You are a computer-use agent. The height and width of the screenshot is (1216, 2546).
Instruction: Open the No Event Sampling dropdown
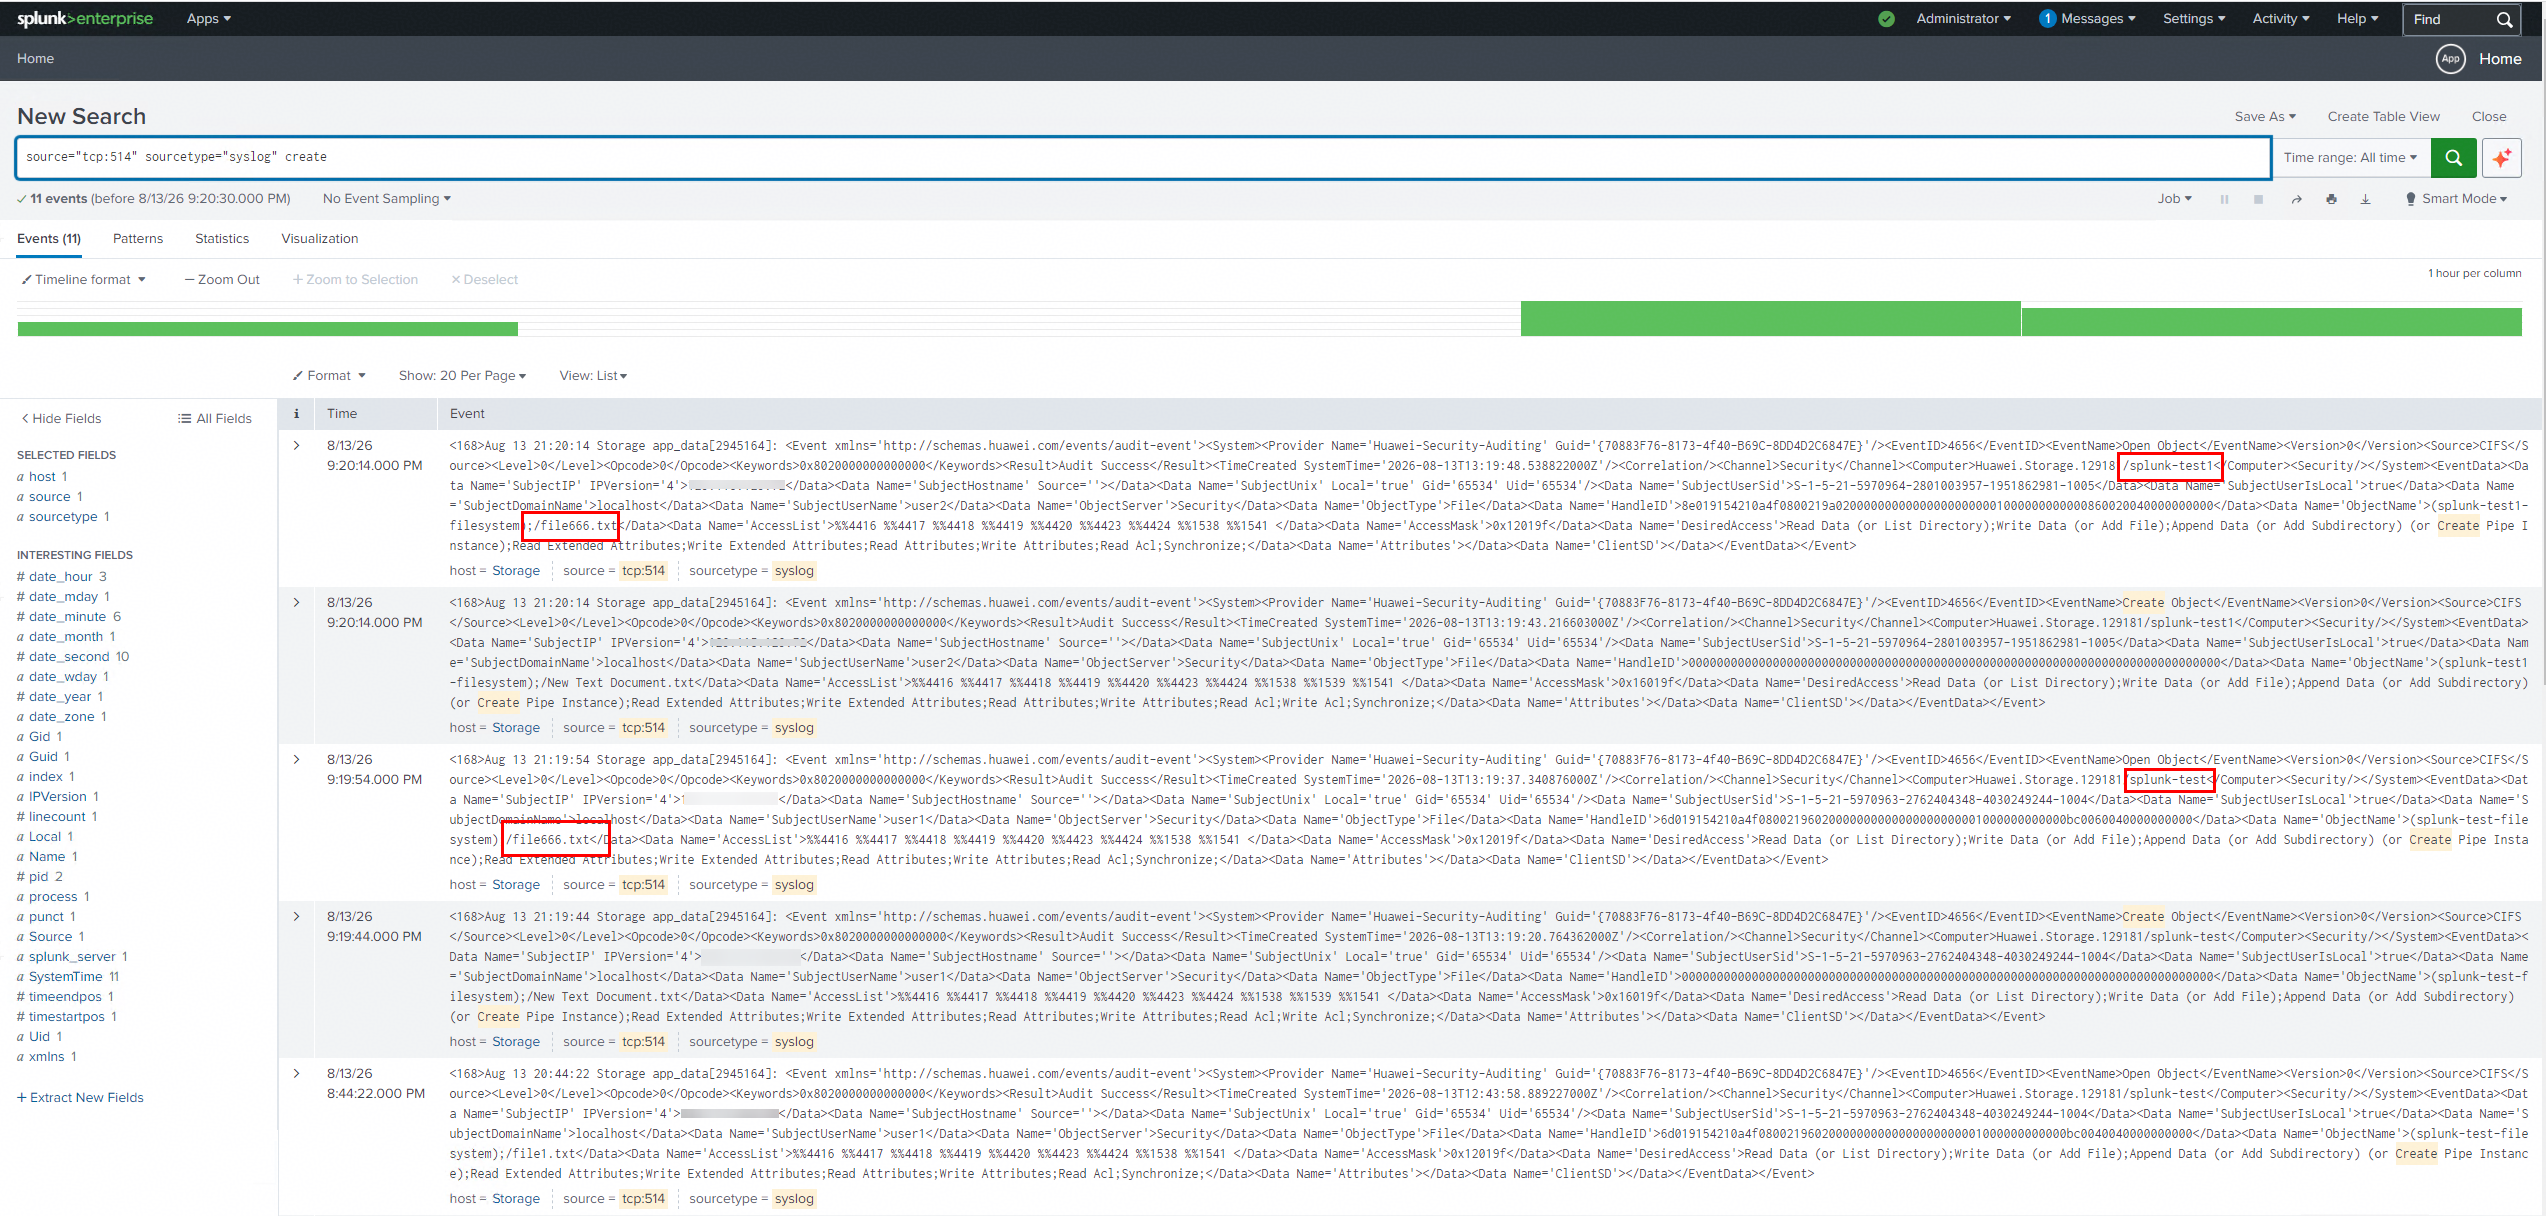pos(386,199)
